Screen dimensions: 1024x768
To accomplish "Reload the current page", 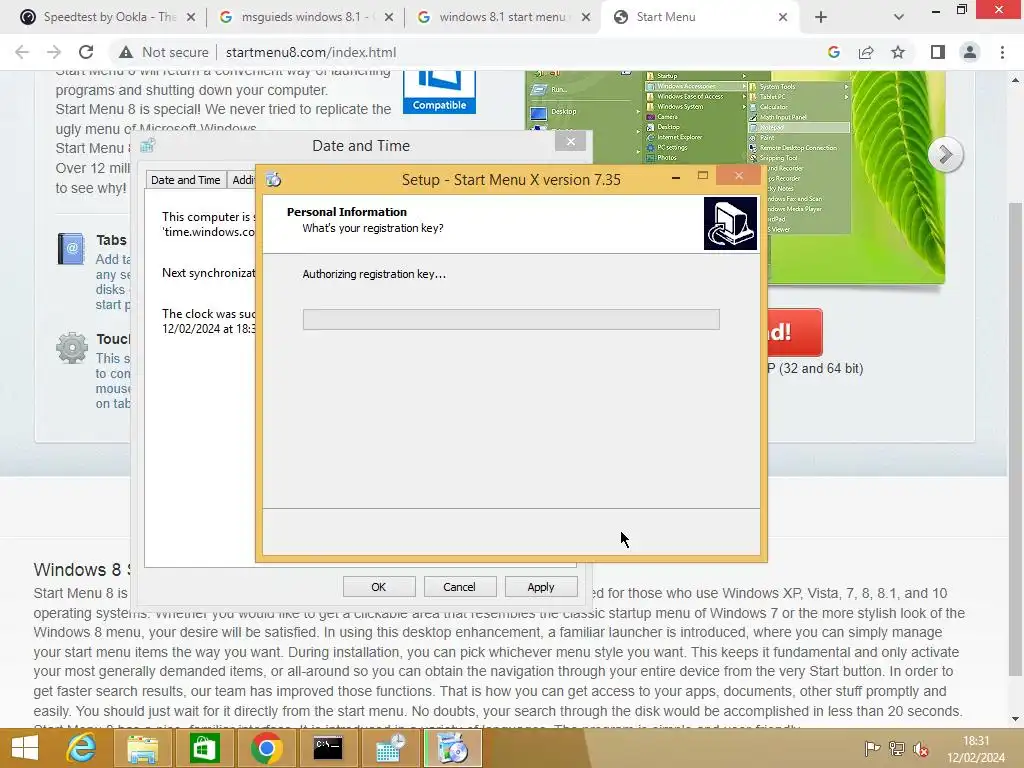I will [86, 52].
